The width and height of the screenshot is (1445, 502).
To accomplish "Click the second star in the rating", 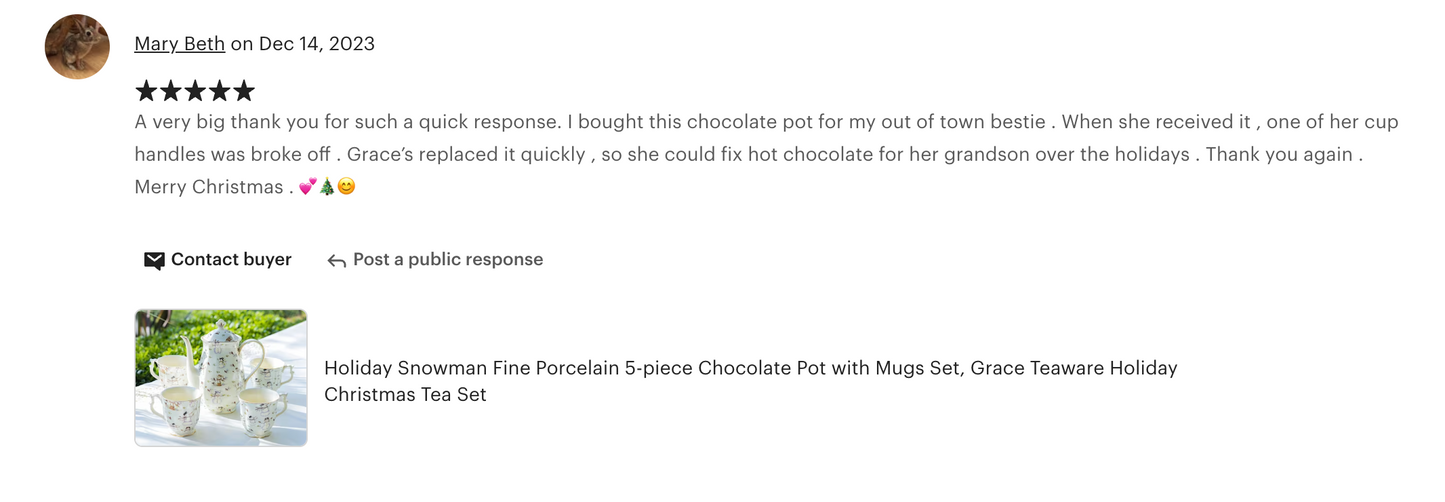I will point(170,92).
